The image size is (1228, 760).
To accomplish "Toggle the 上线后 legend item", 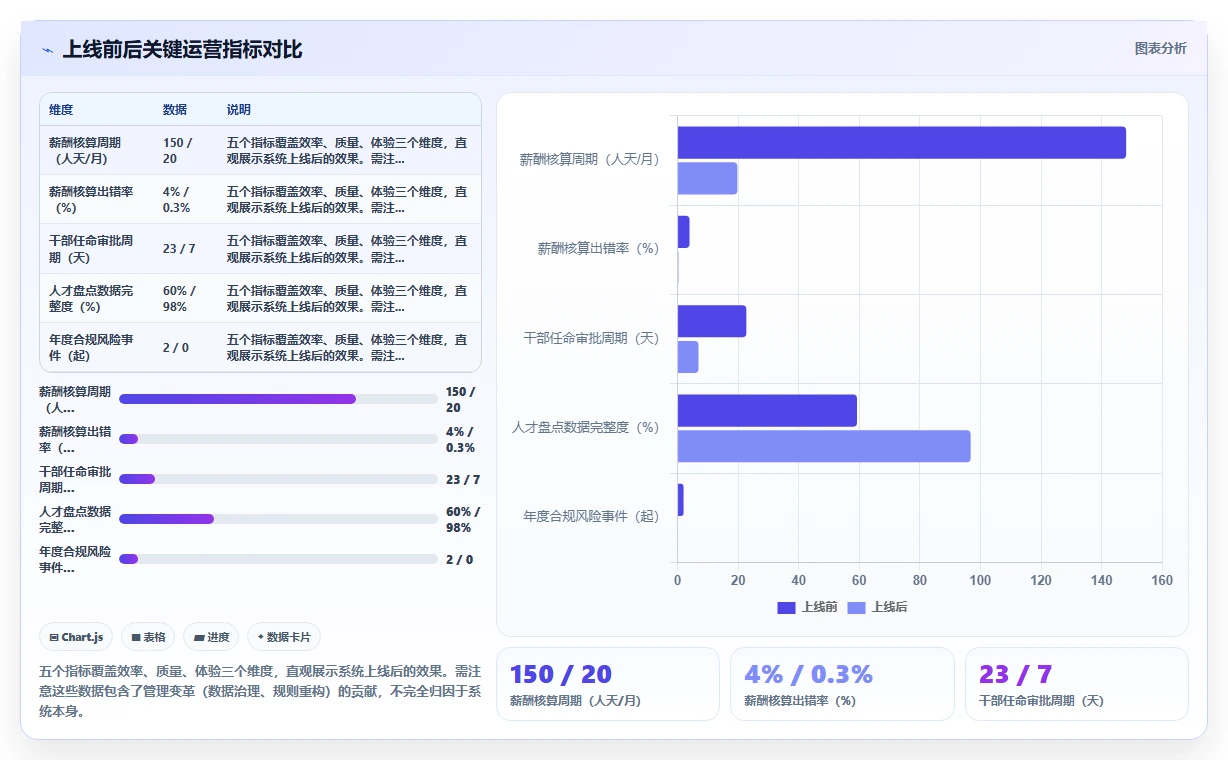I will coord(878,607).
